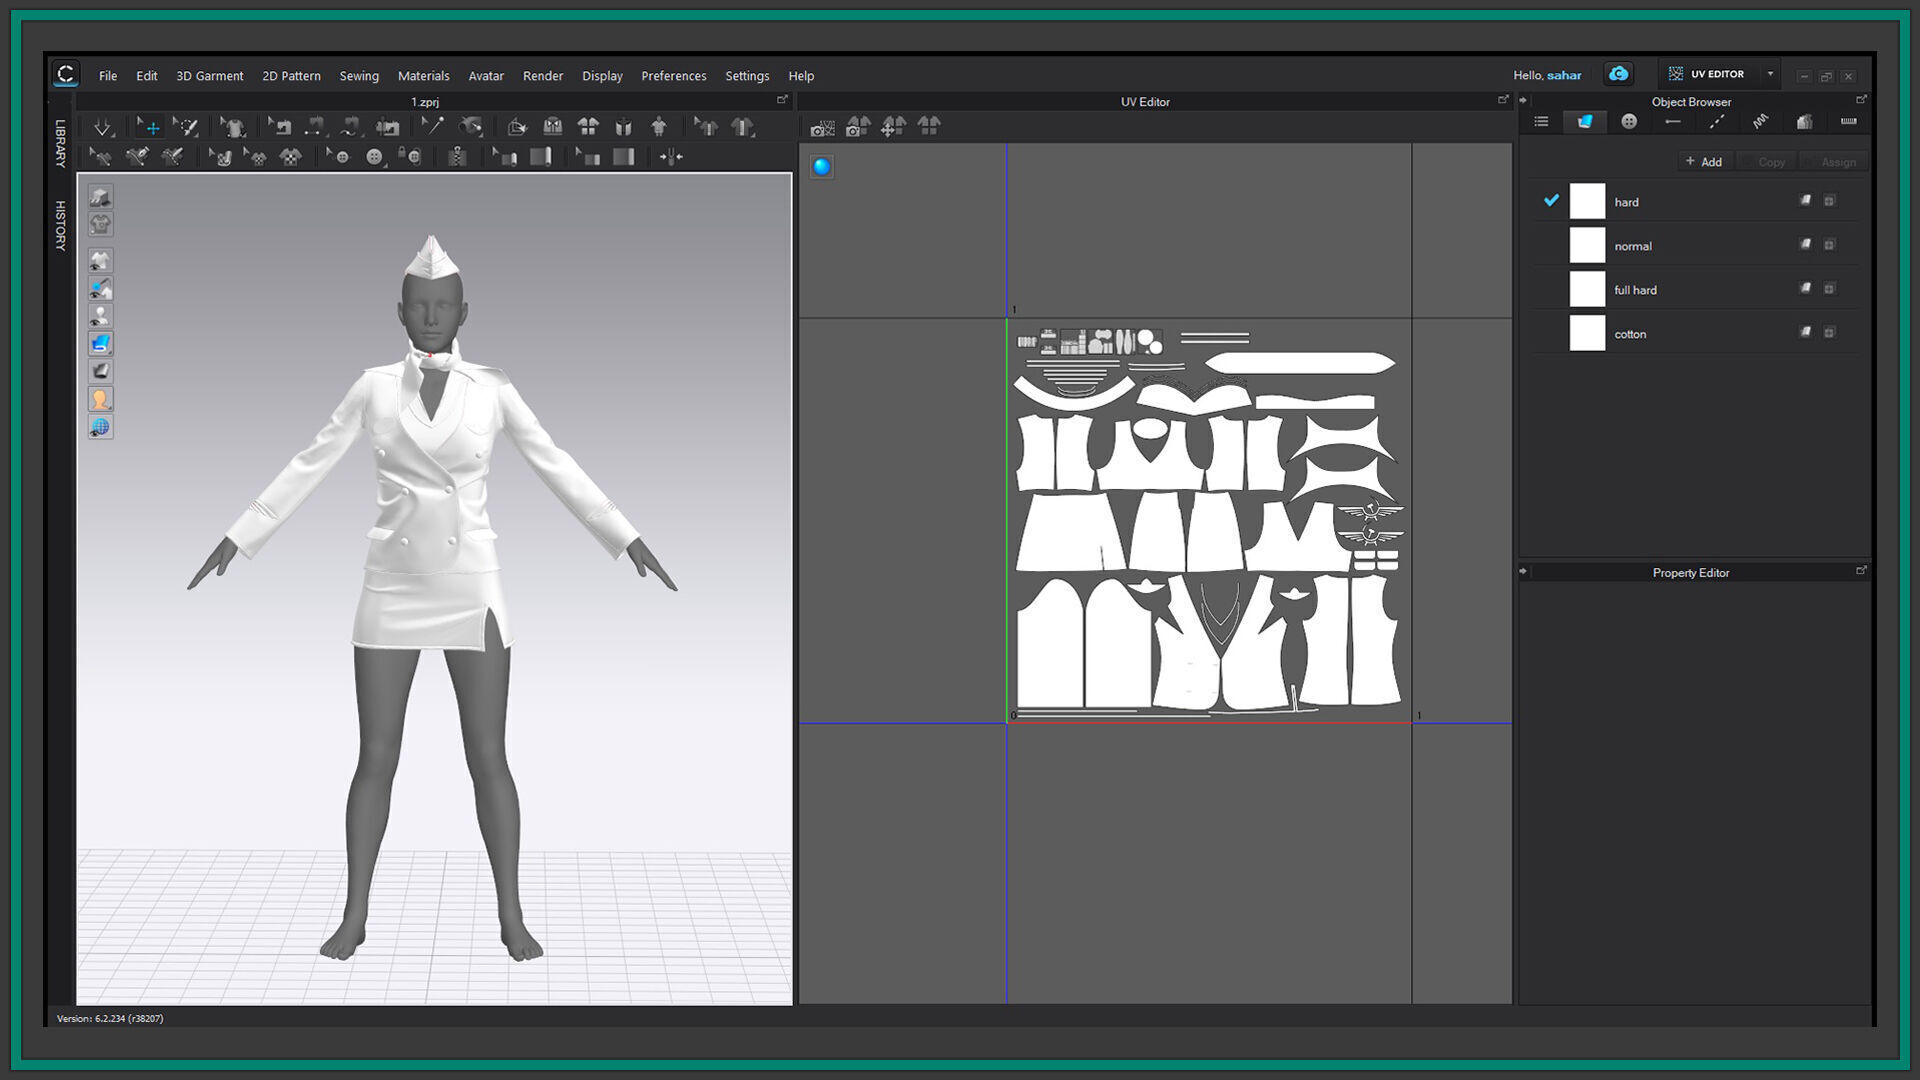Toggle sewing line visibility icon in viewport
Screen dimensions: 1920x1080
point(100,289)
